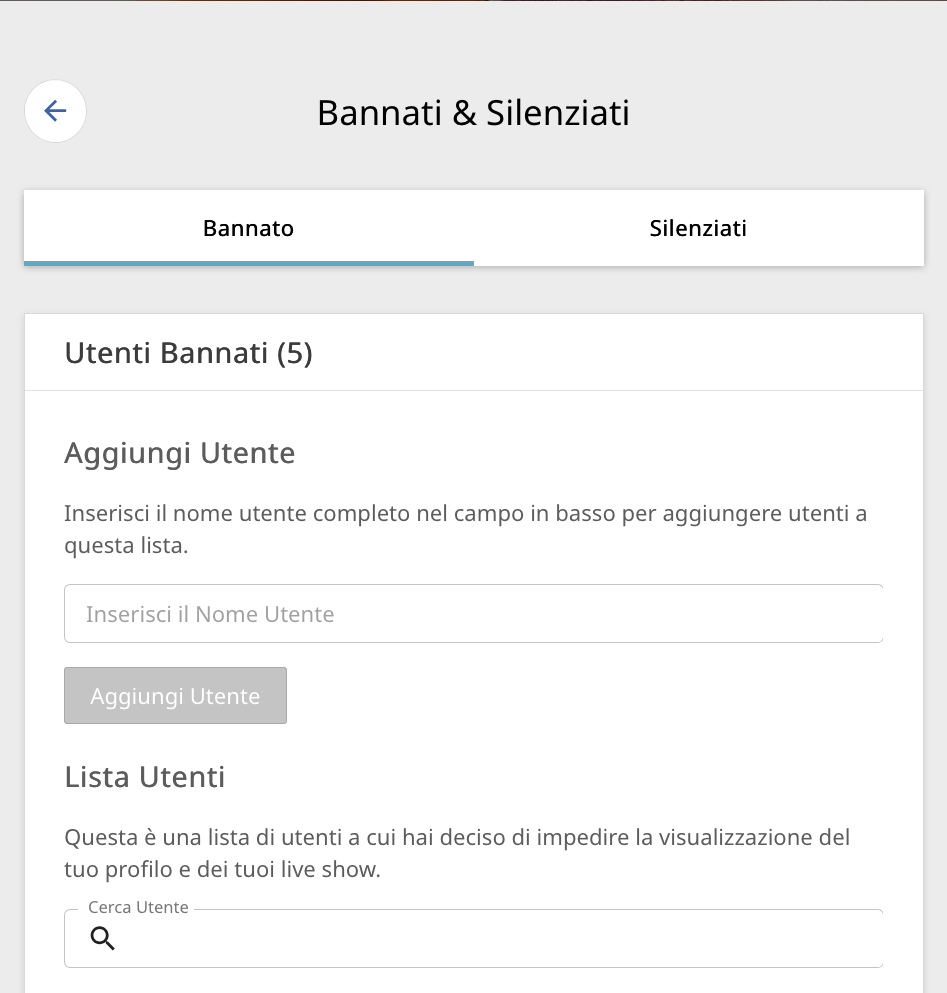The height and width of the screenshot is (993, 947).
Task: Click the Utenti Bannati (5) header
Action: coord(189,353)
